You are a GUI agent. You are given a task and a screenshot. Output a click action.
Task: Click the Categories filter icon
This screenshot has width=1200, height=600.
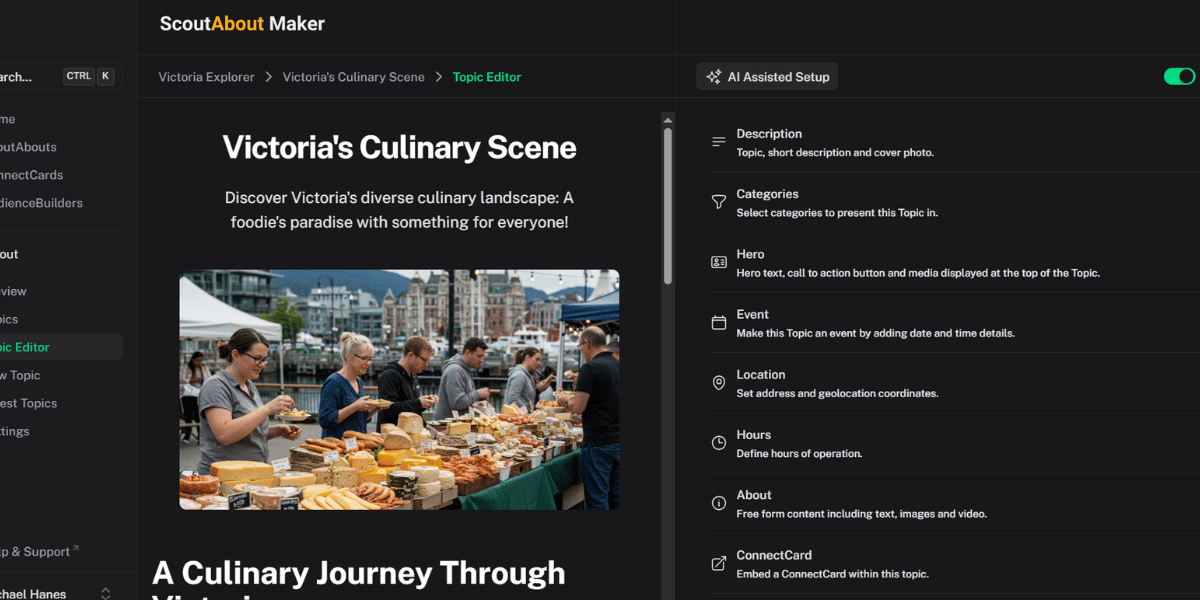click(718, 201)
